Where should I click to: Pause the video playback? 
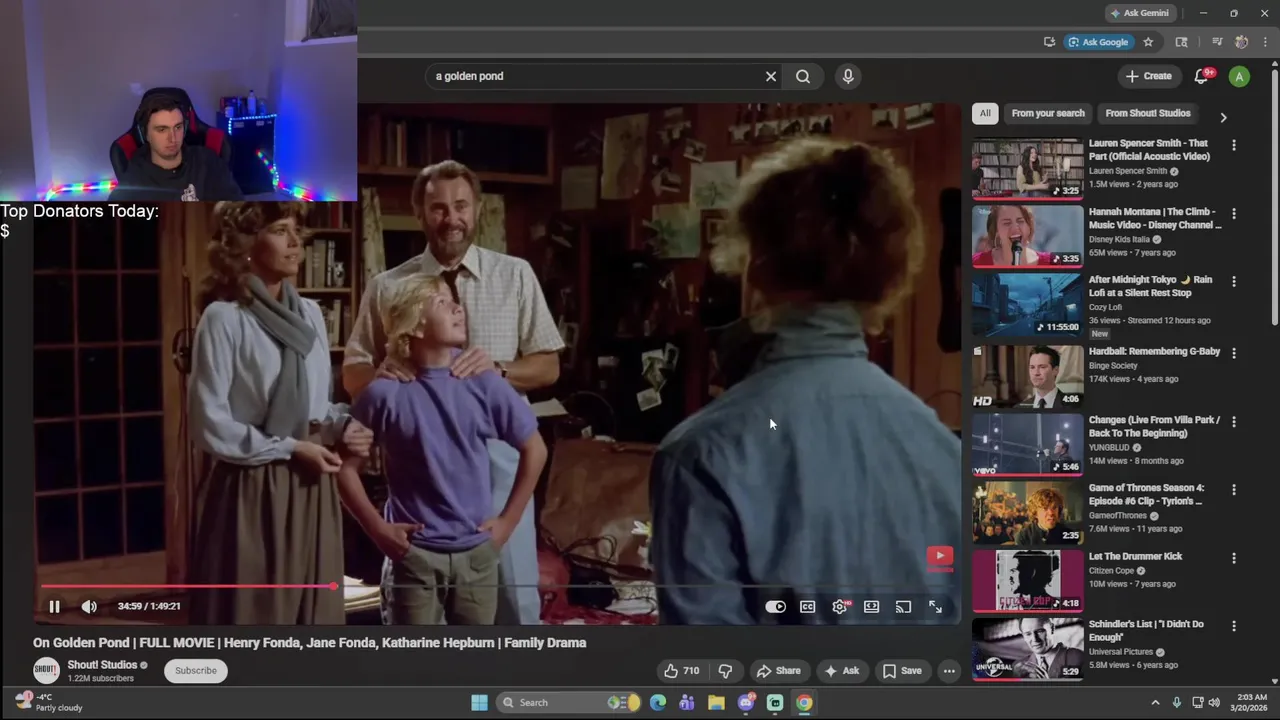[x=54, y=606]
